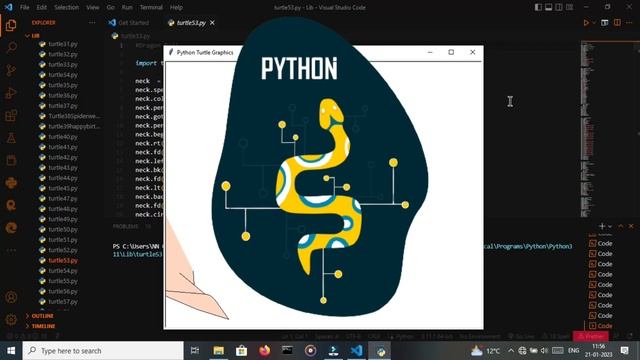Screen dimensions: 640x360
Task: Open Explorer panel more actions ellipsis
Action: click(x=92, y=22)
